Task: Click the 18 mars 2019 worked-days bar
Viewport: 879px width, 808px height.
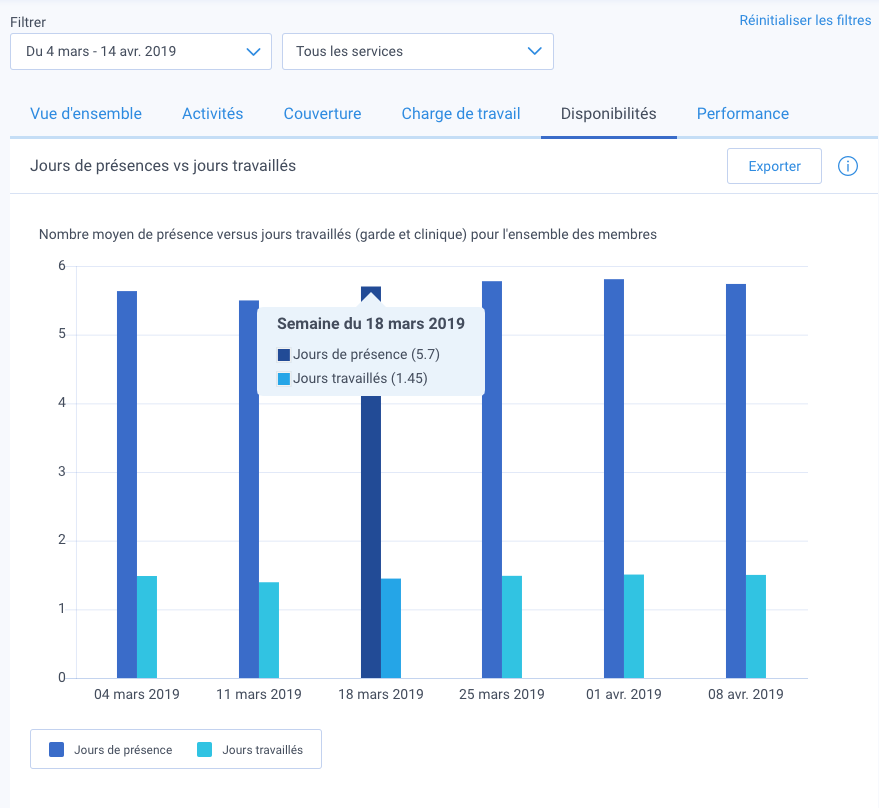Action: point(391,629)
